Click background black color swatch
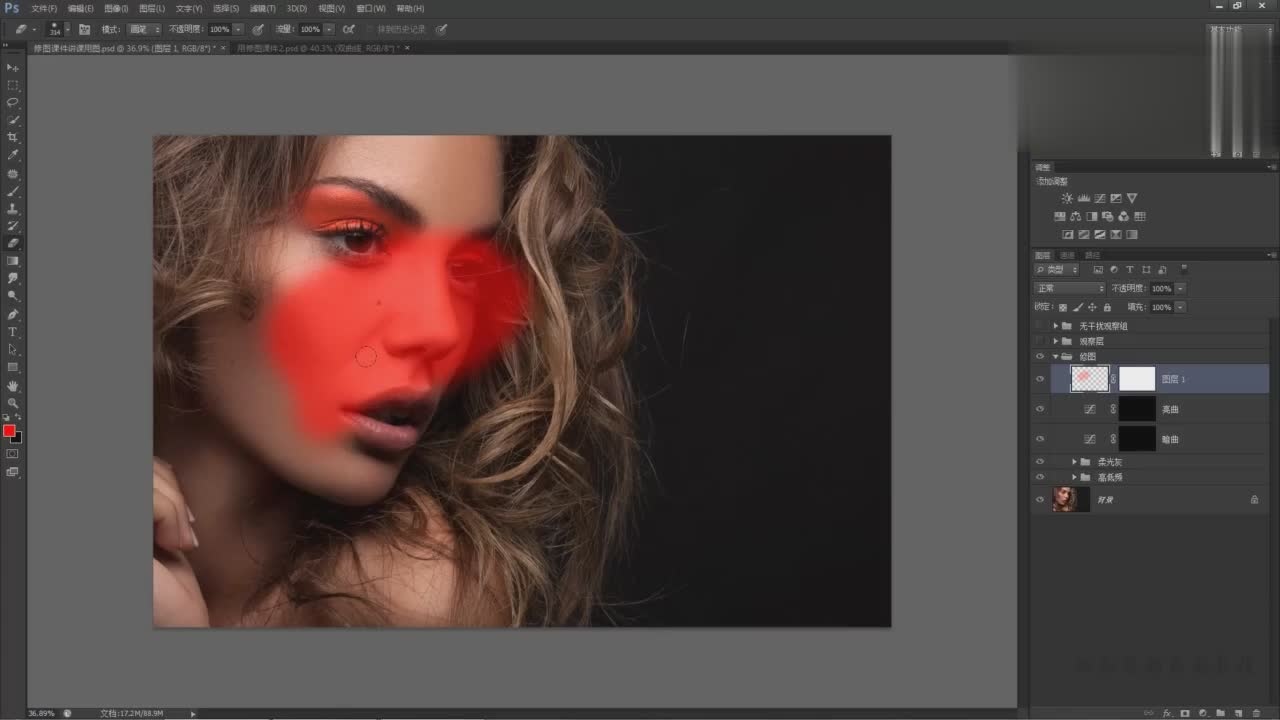 [17, 437]
